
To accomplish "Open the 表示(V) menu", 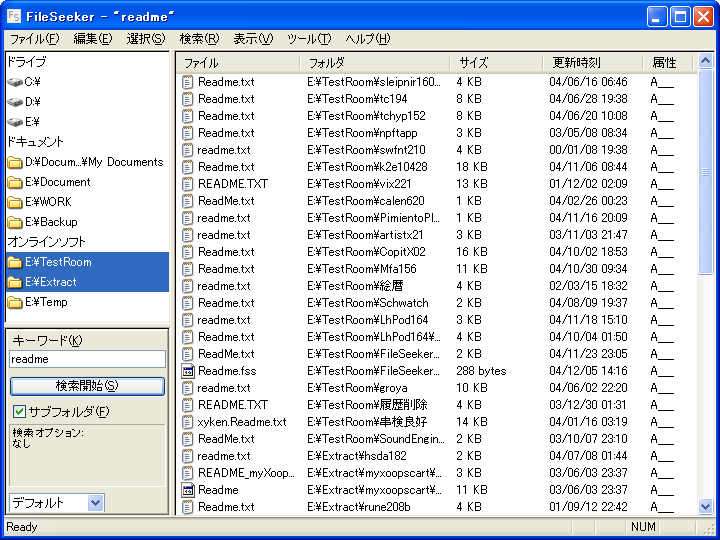I will (253, 39).
